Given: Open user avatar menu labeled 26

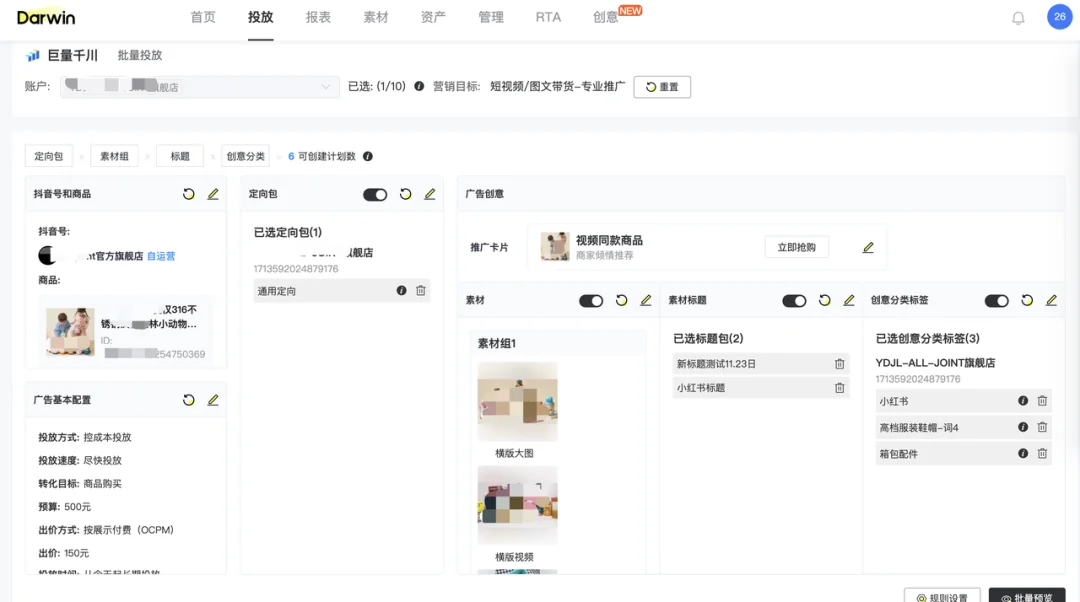Looking at the screenshot, I should pyautogui.click(x=1059, y=17).
